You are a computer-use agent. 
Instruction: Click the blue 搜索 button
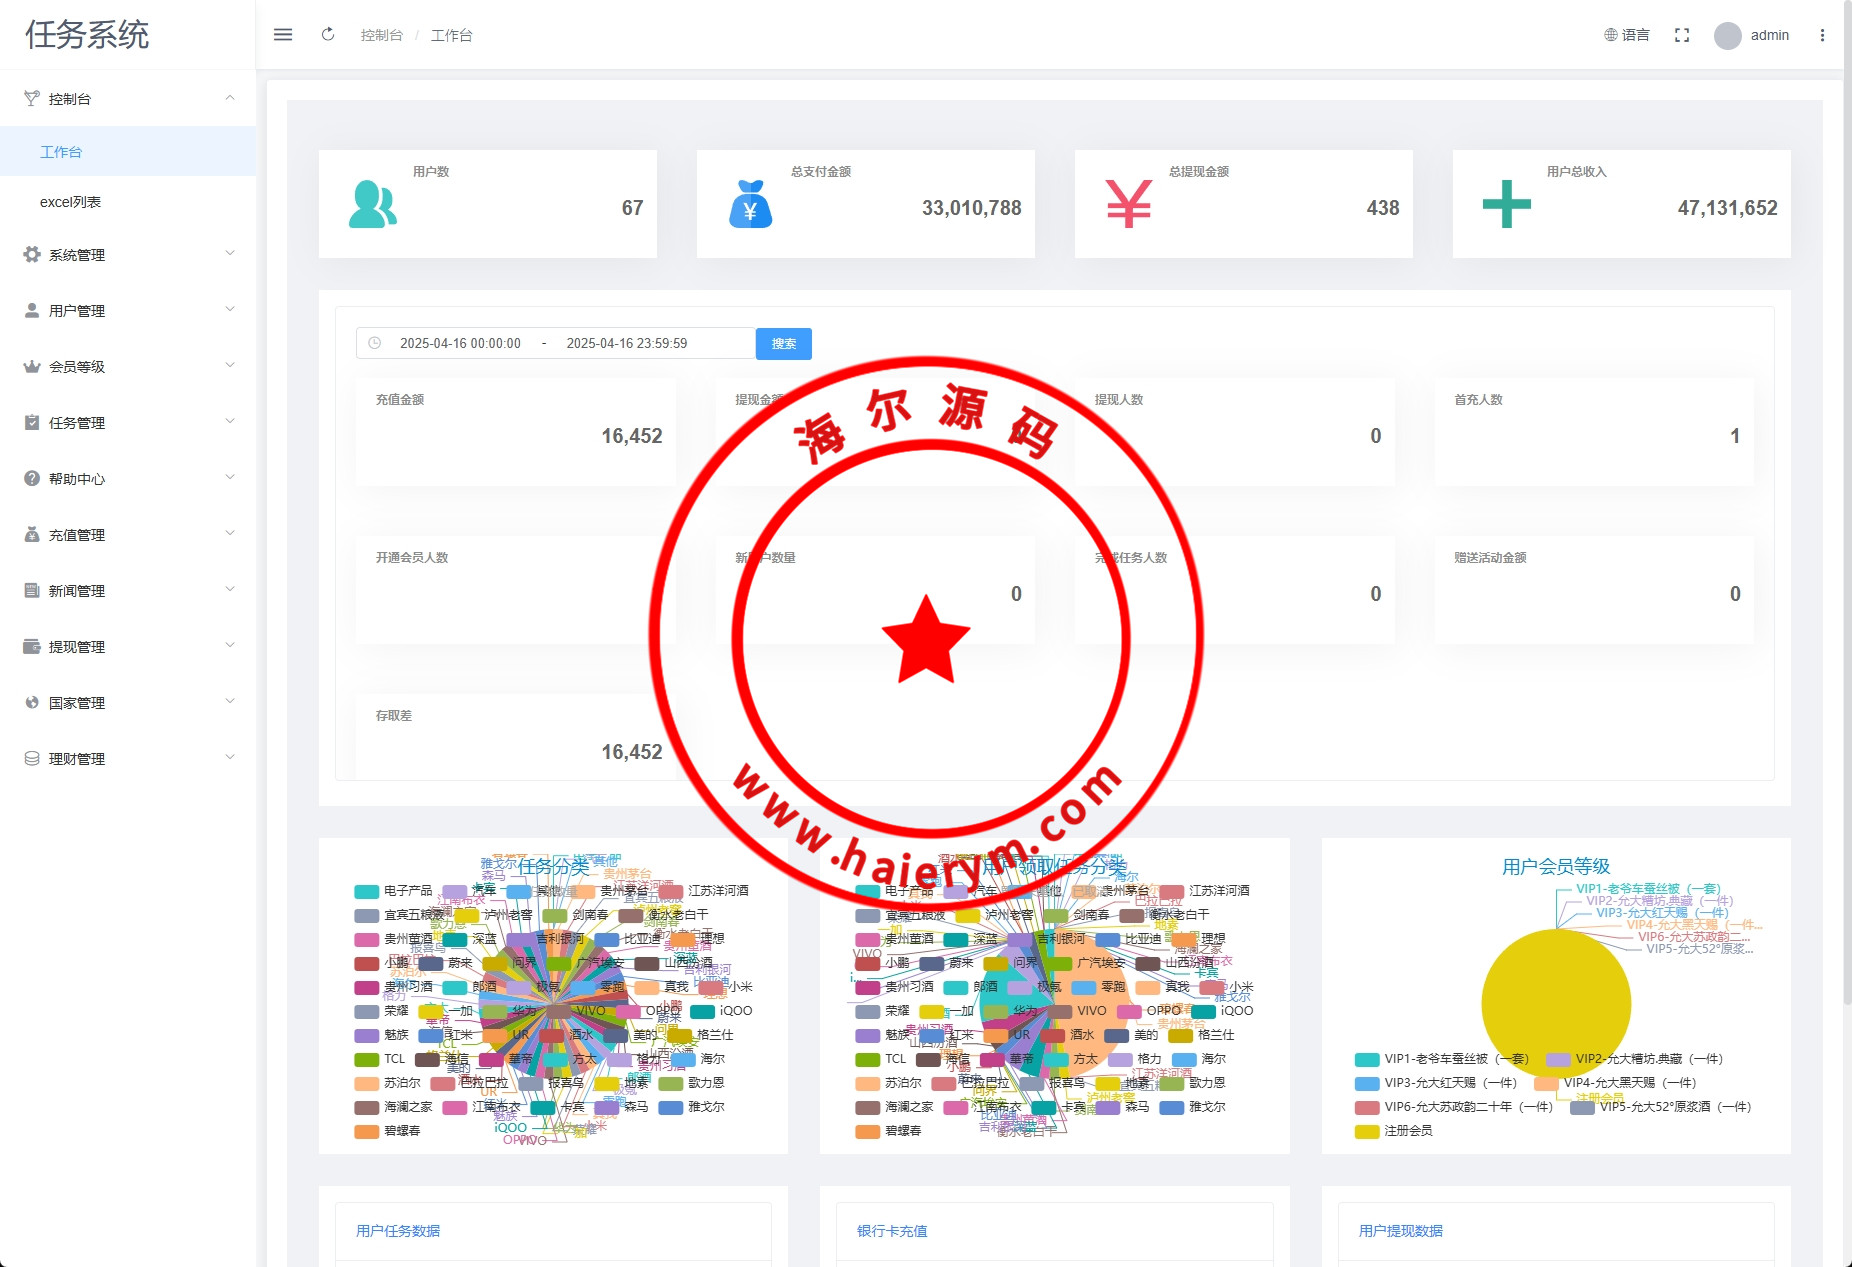783,343
